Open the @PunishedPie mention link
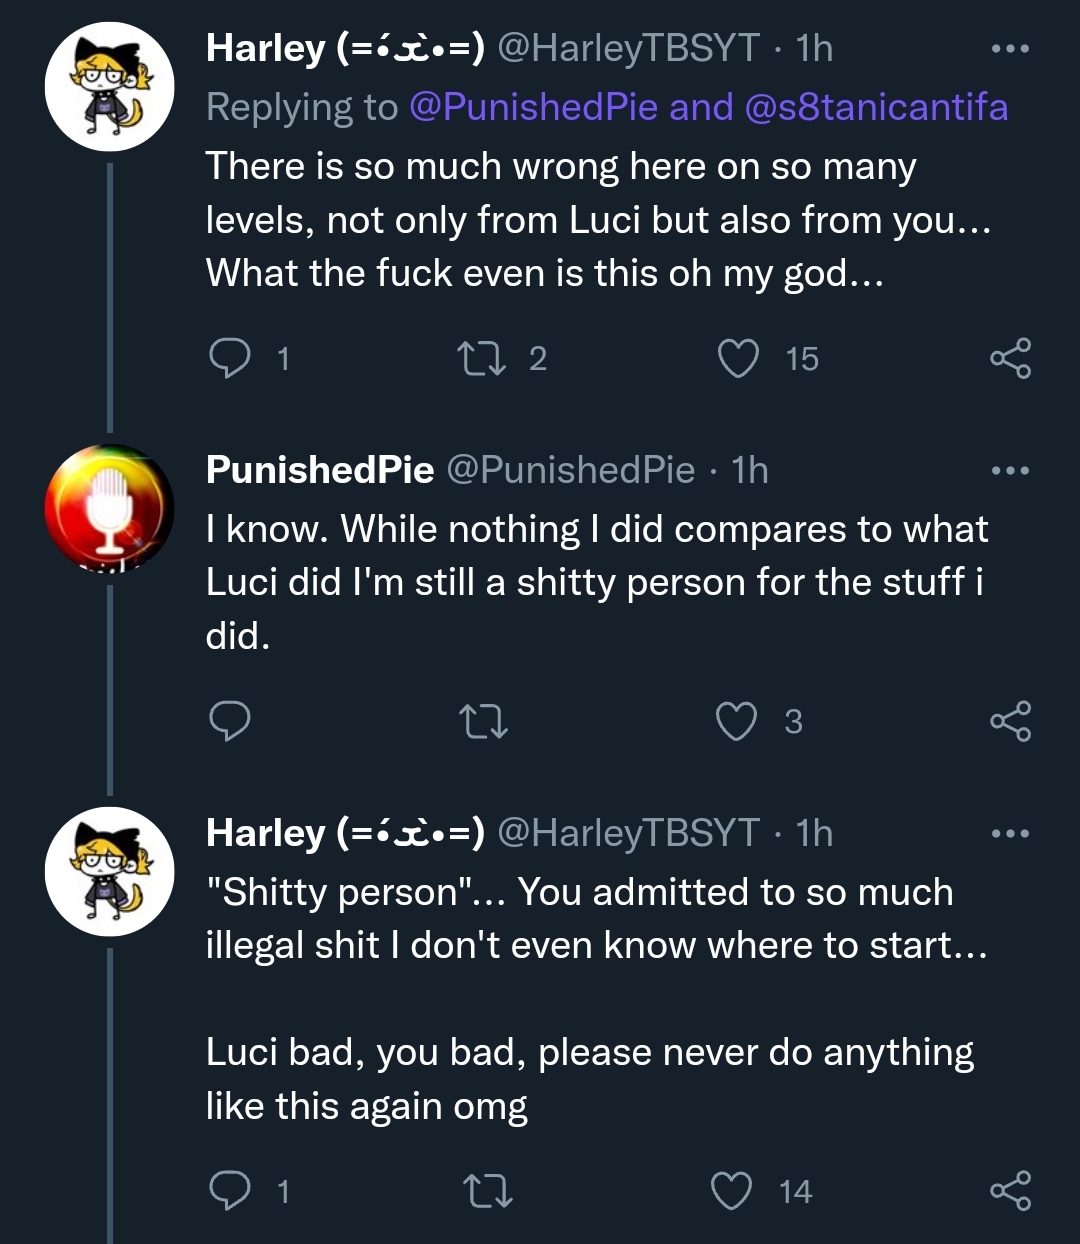1080x1244 pixels. click(534, 107)
